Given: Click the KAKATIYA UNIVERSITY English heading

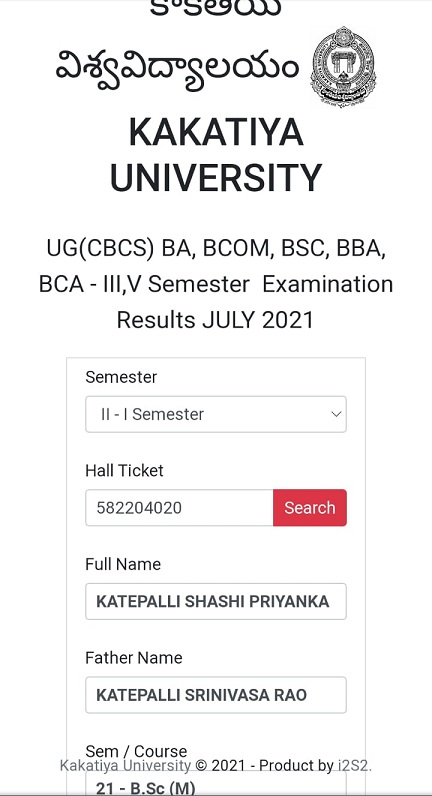Looking at the screenshot, I should point(216,155).
